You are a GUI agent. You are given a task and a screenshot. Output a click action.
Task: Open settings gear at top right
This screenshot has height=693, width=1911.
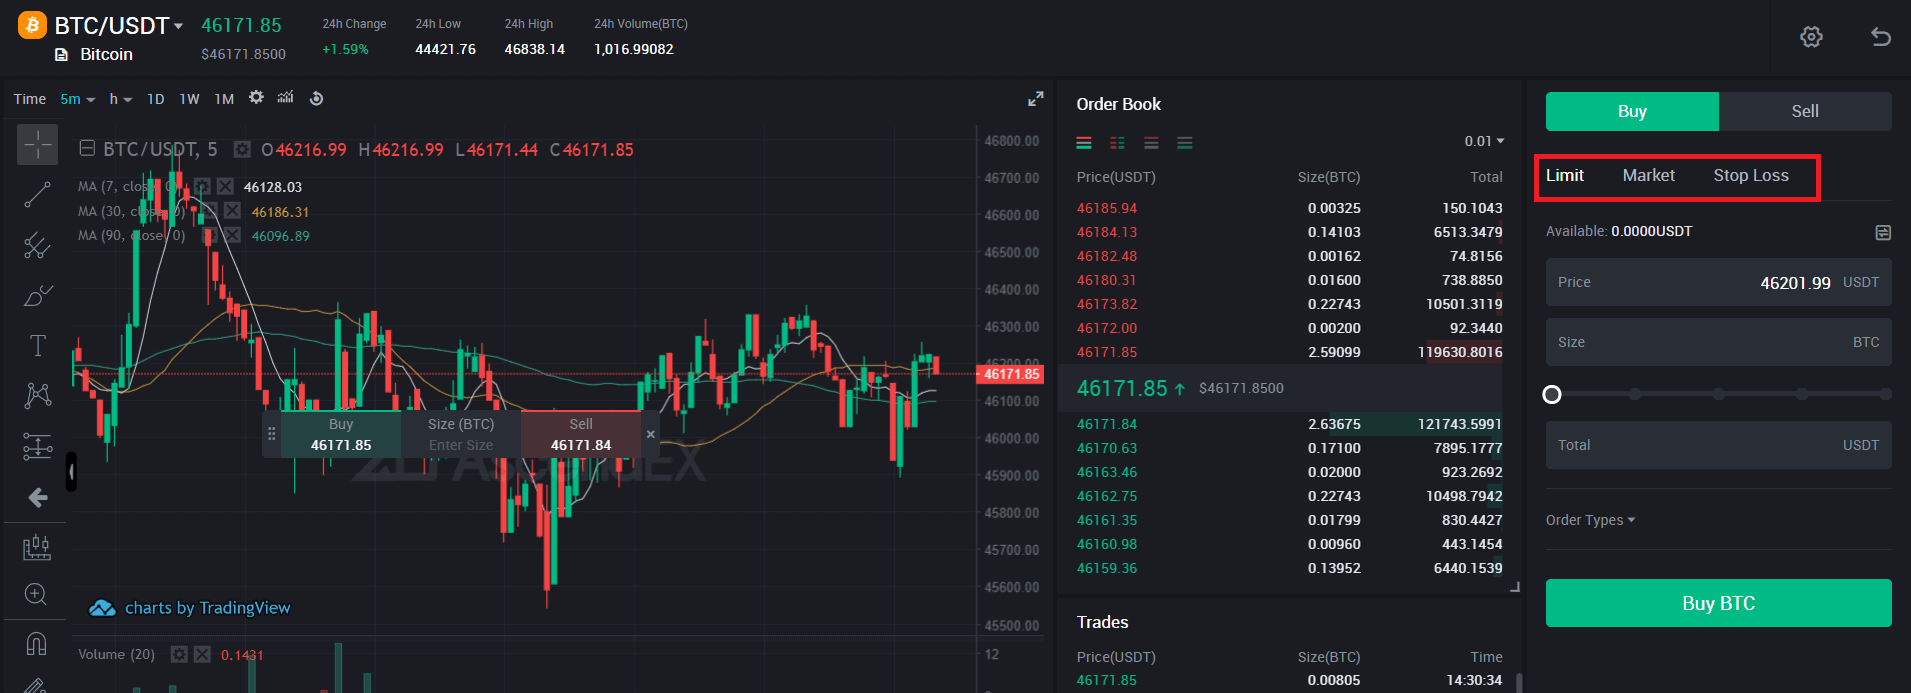pyautogui.click(x=1811, y=37)
